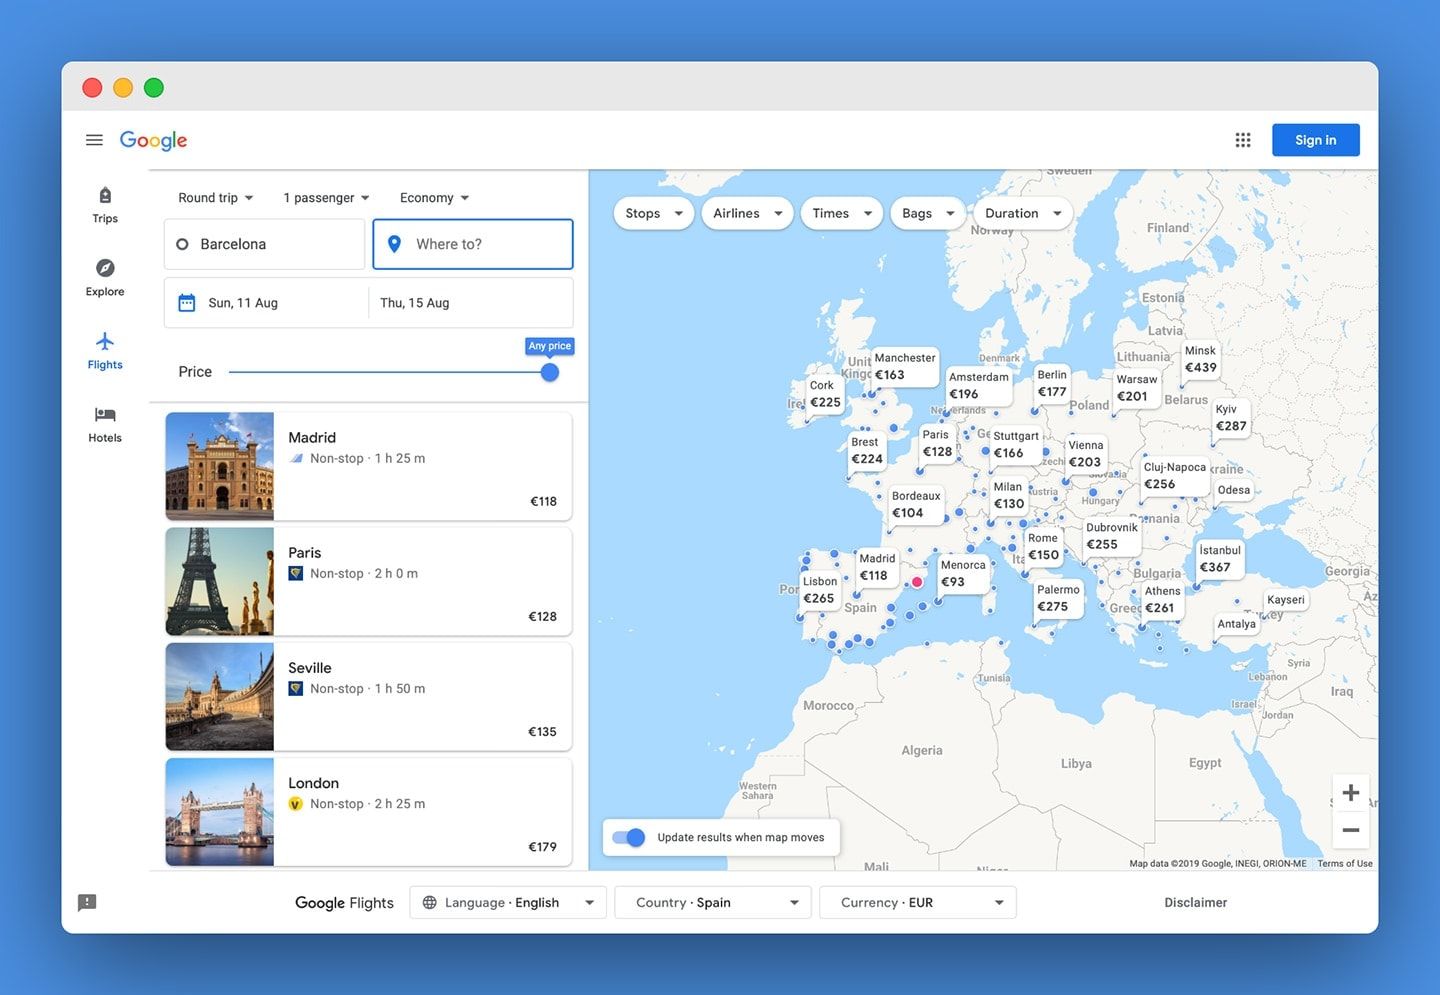Open the Language English dropdown
This screenshot has height=995, width=1440.
[x=509, y=902]
